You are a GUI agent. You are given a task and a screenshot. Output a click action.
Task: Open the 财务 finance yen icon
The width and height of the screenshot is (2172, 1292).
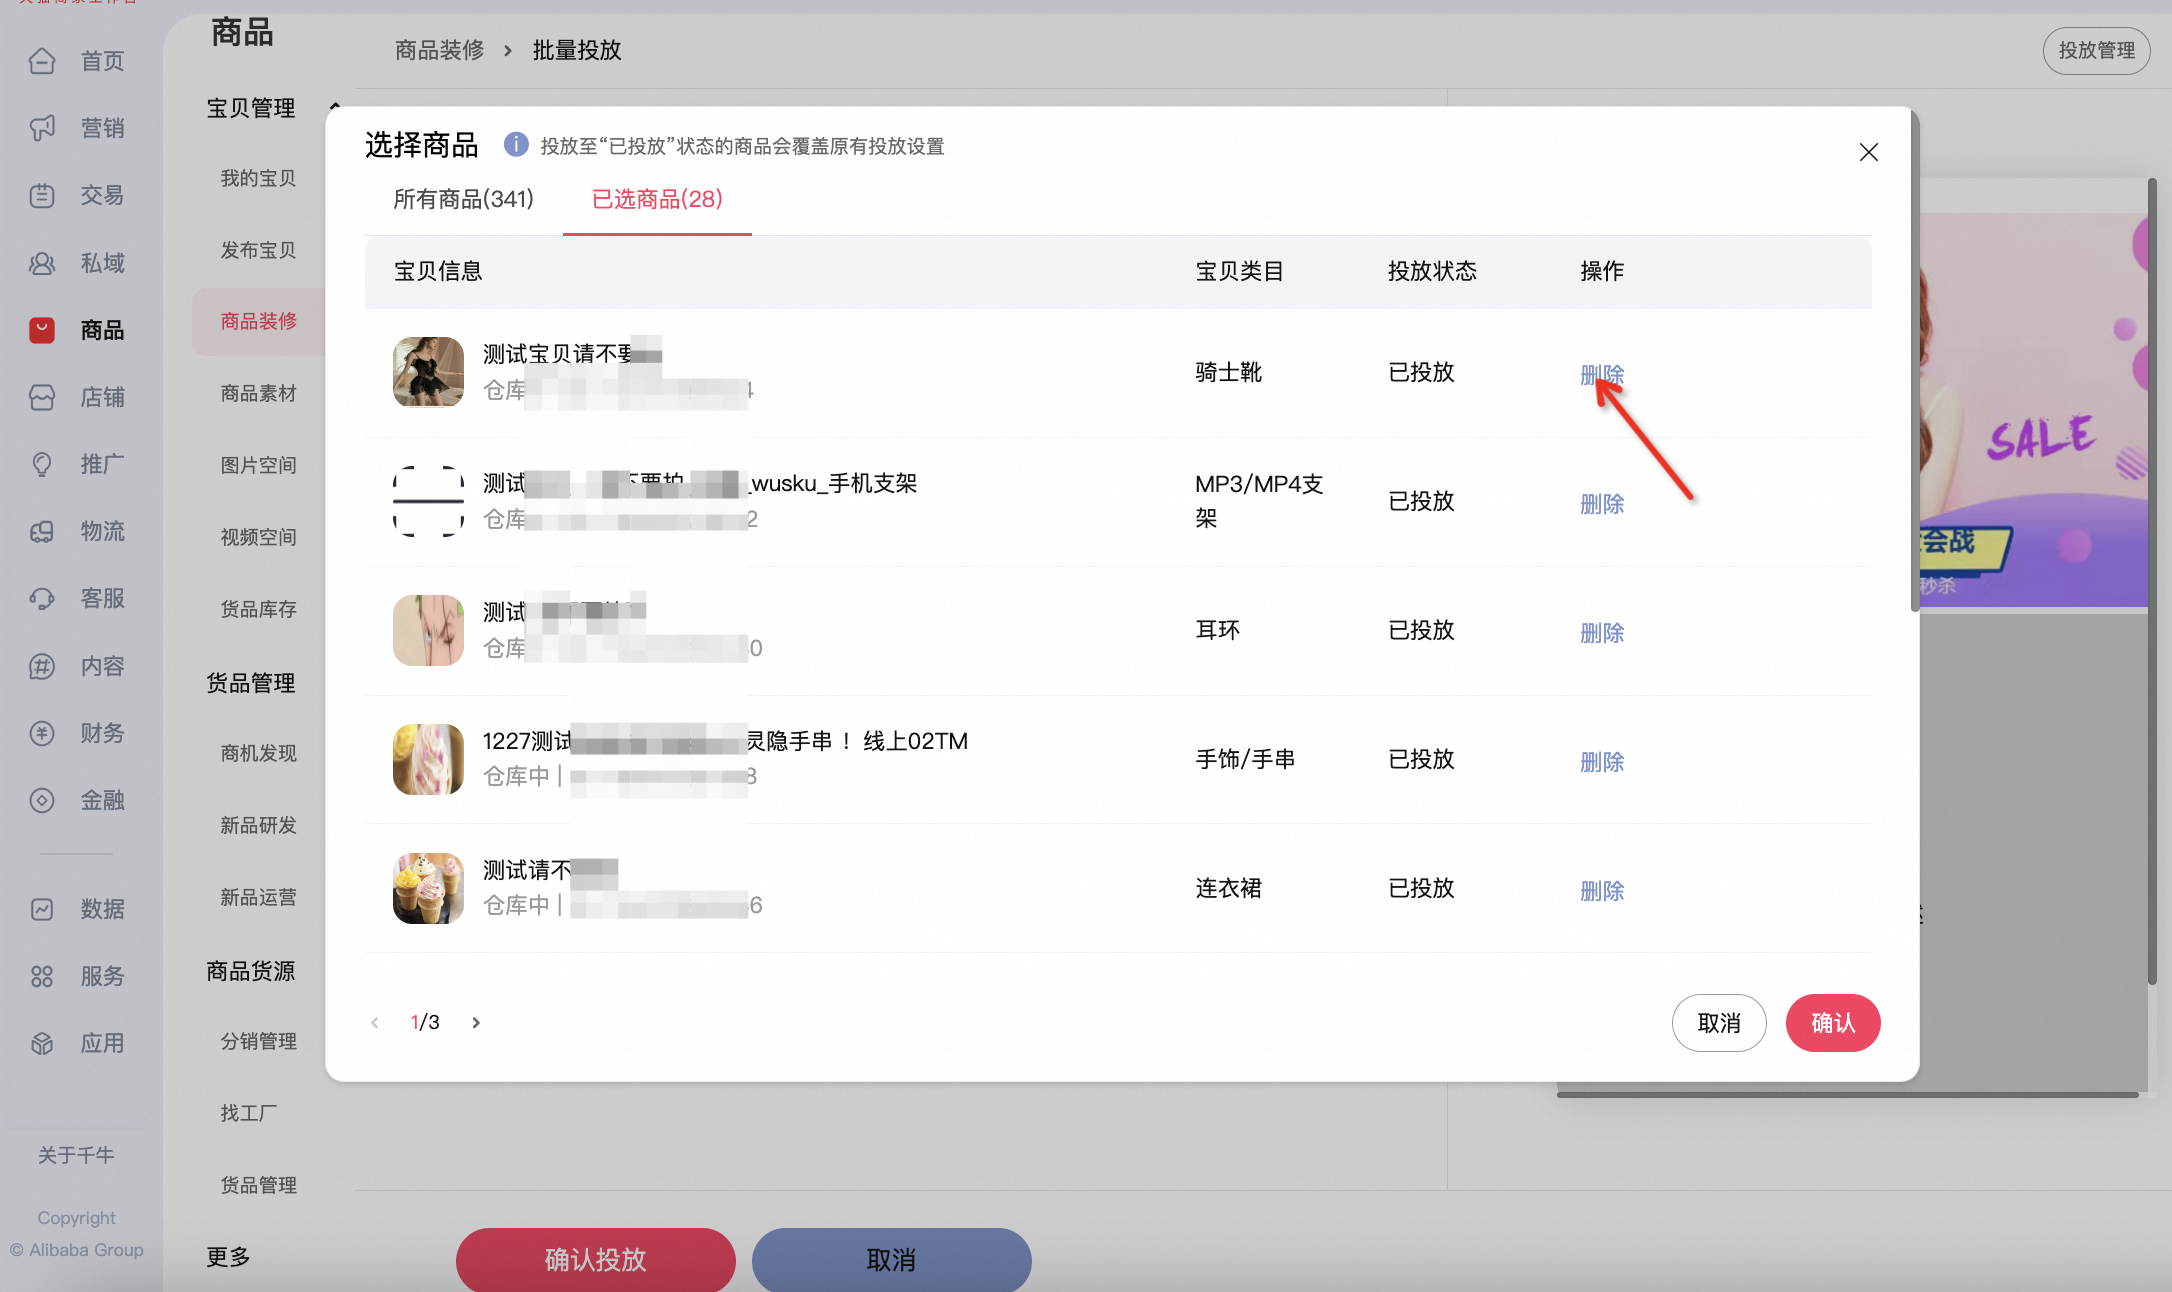[42, 733]
